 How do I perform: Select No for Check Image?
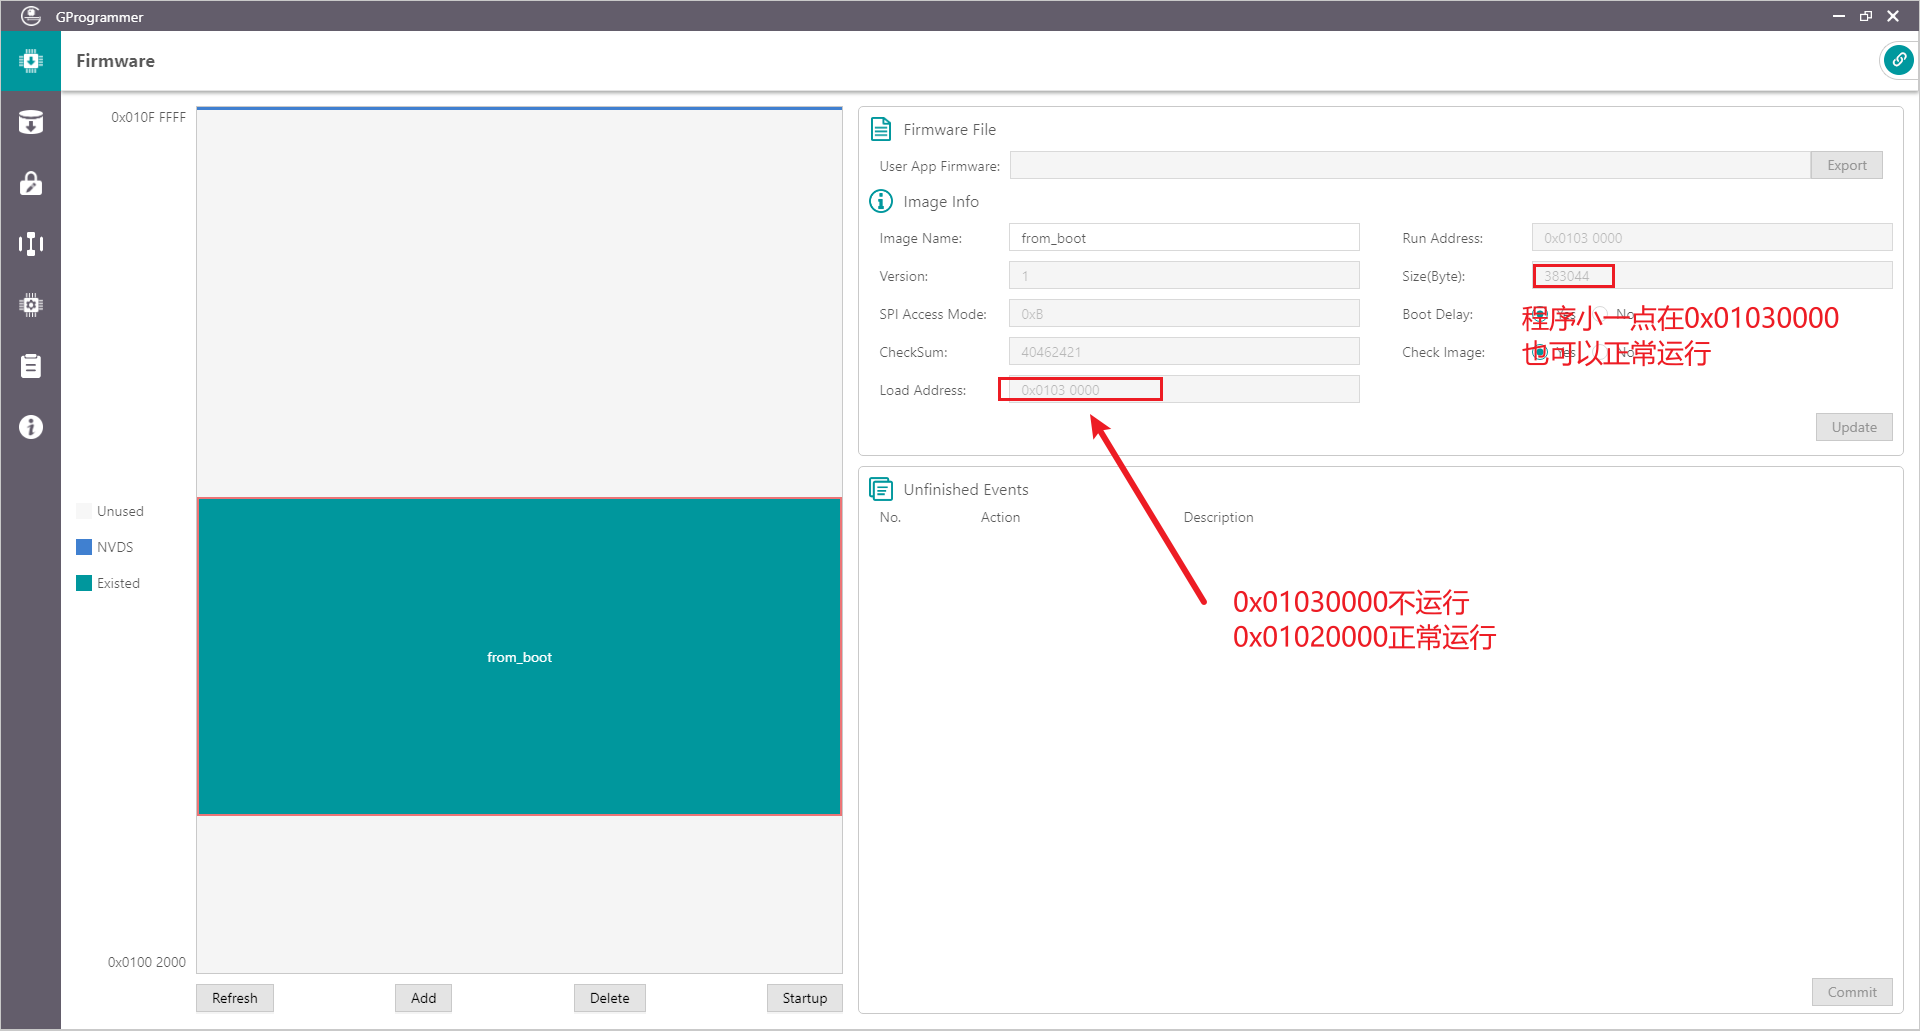pos(1601,352)
